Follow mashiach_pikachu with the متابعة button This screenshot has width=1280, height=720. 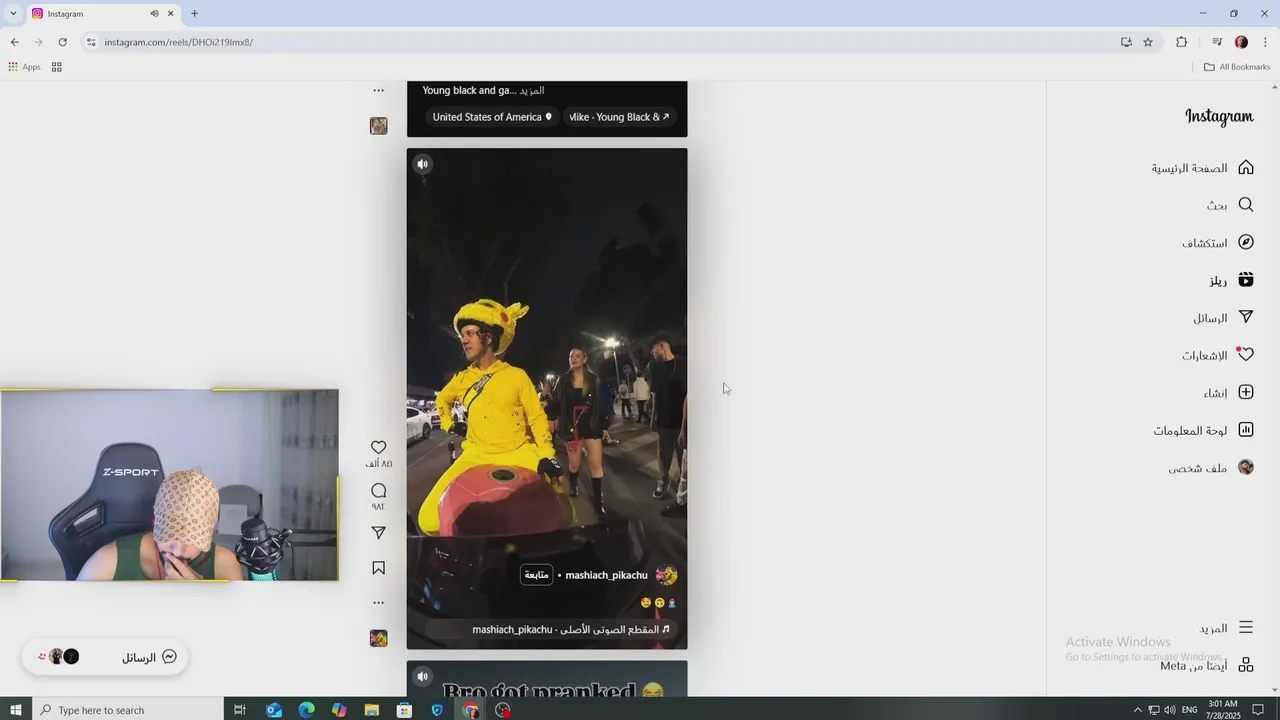tap(537, 575)
